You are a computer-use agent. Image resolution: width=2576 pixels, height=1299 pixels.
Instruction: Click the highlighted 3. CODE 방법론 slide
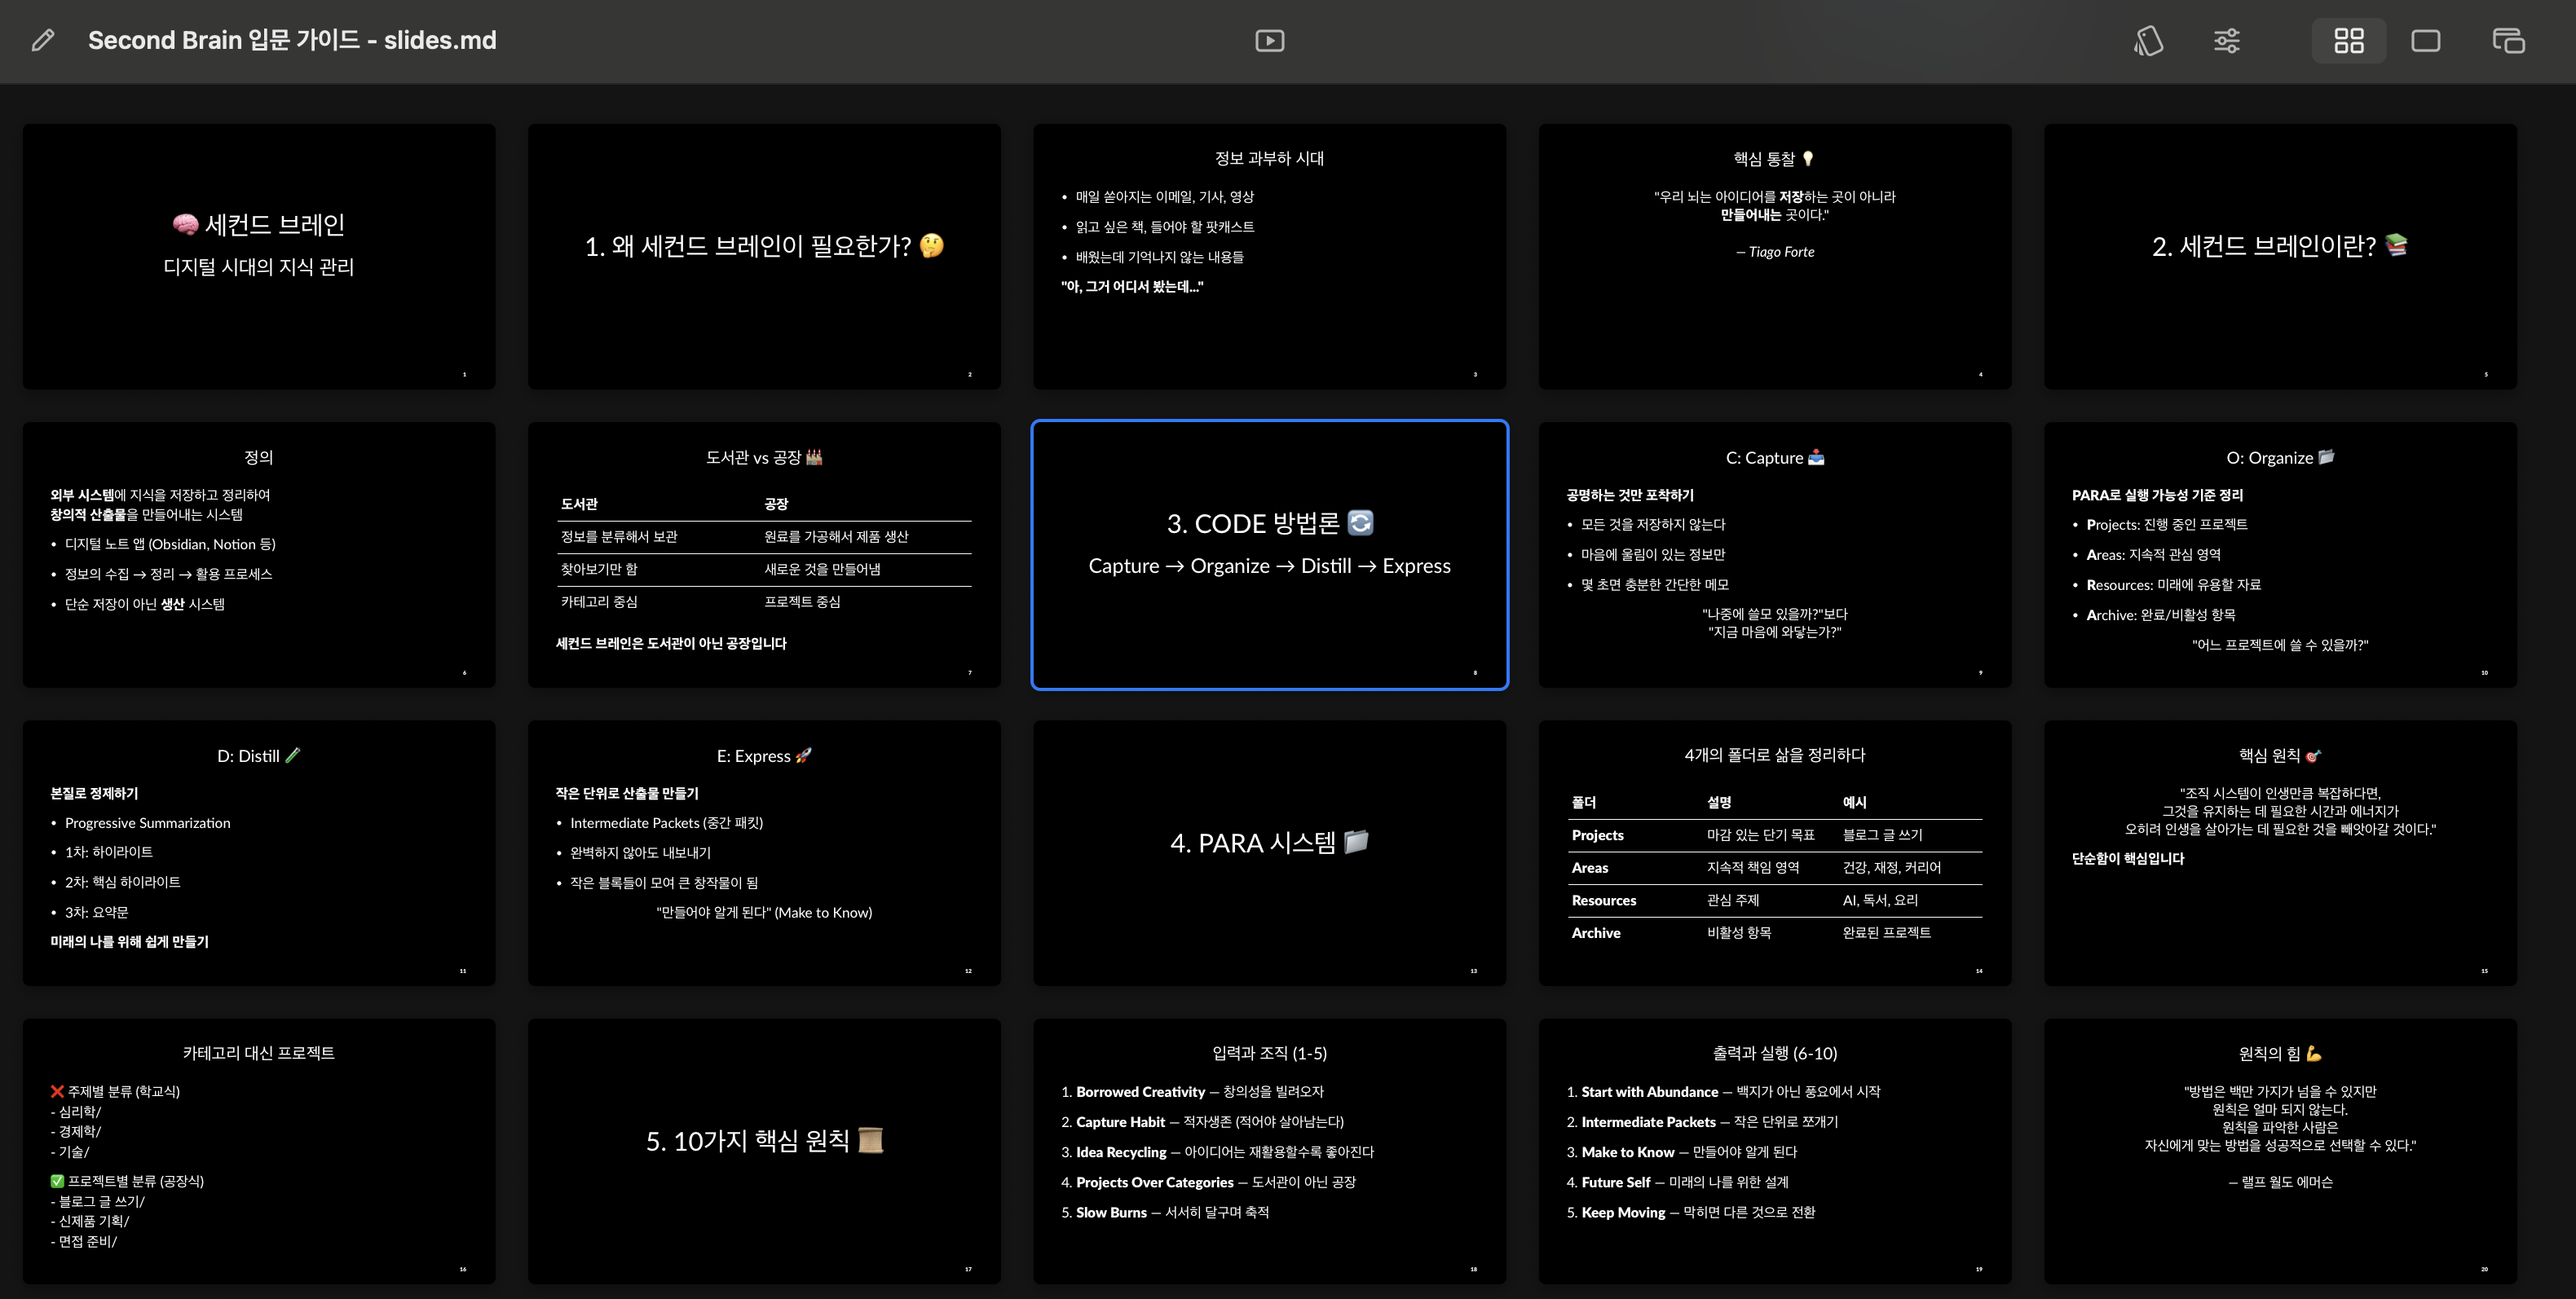click(x=1269, y=554)
